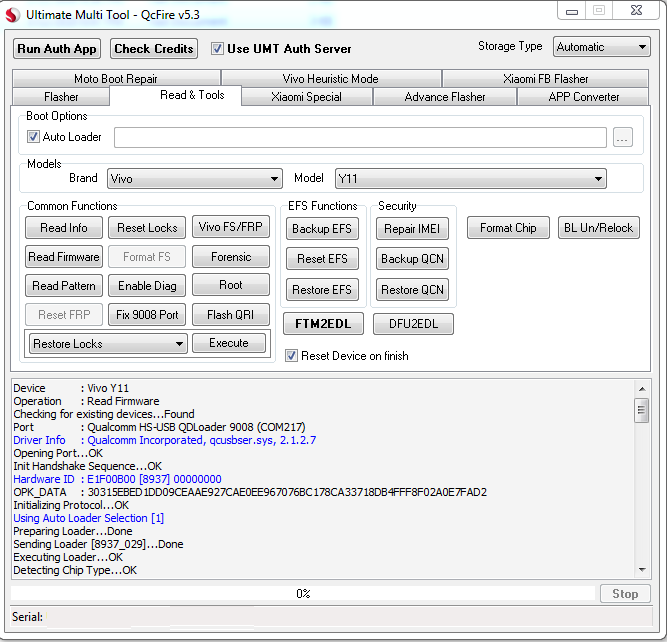Click the Port QDLoader 9008 log line
This screenshot has height=642, width=667.
pyautogui.click(x=160, y=427)
